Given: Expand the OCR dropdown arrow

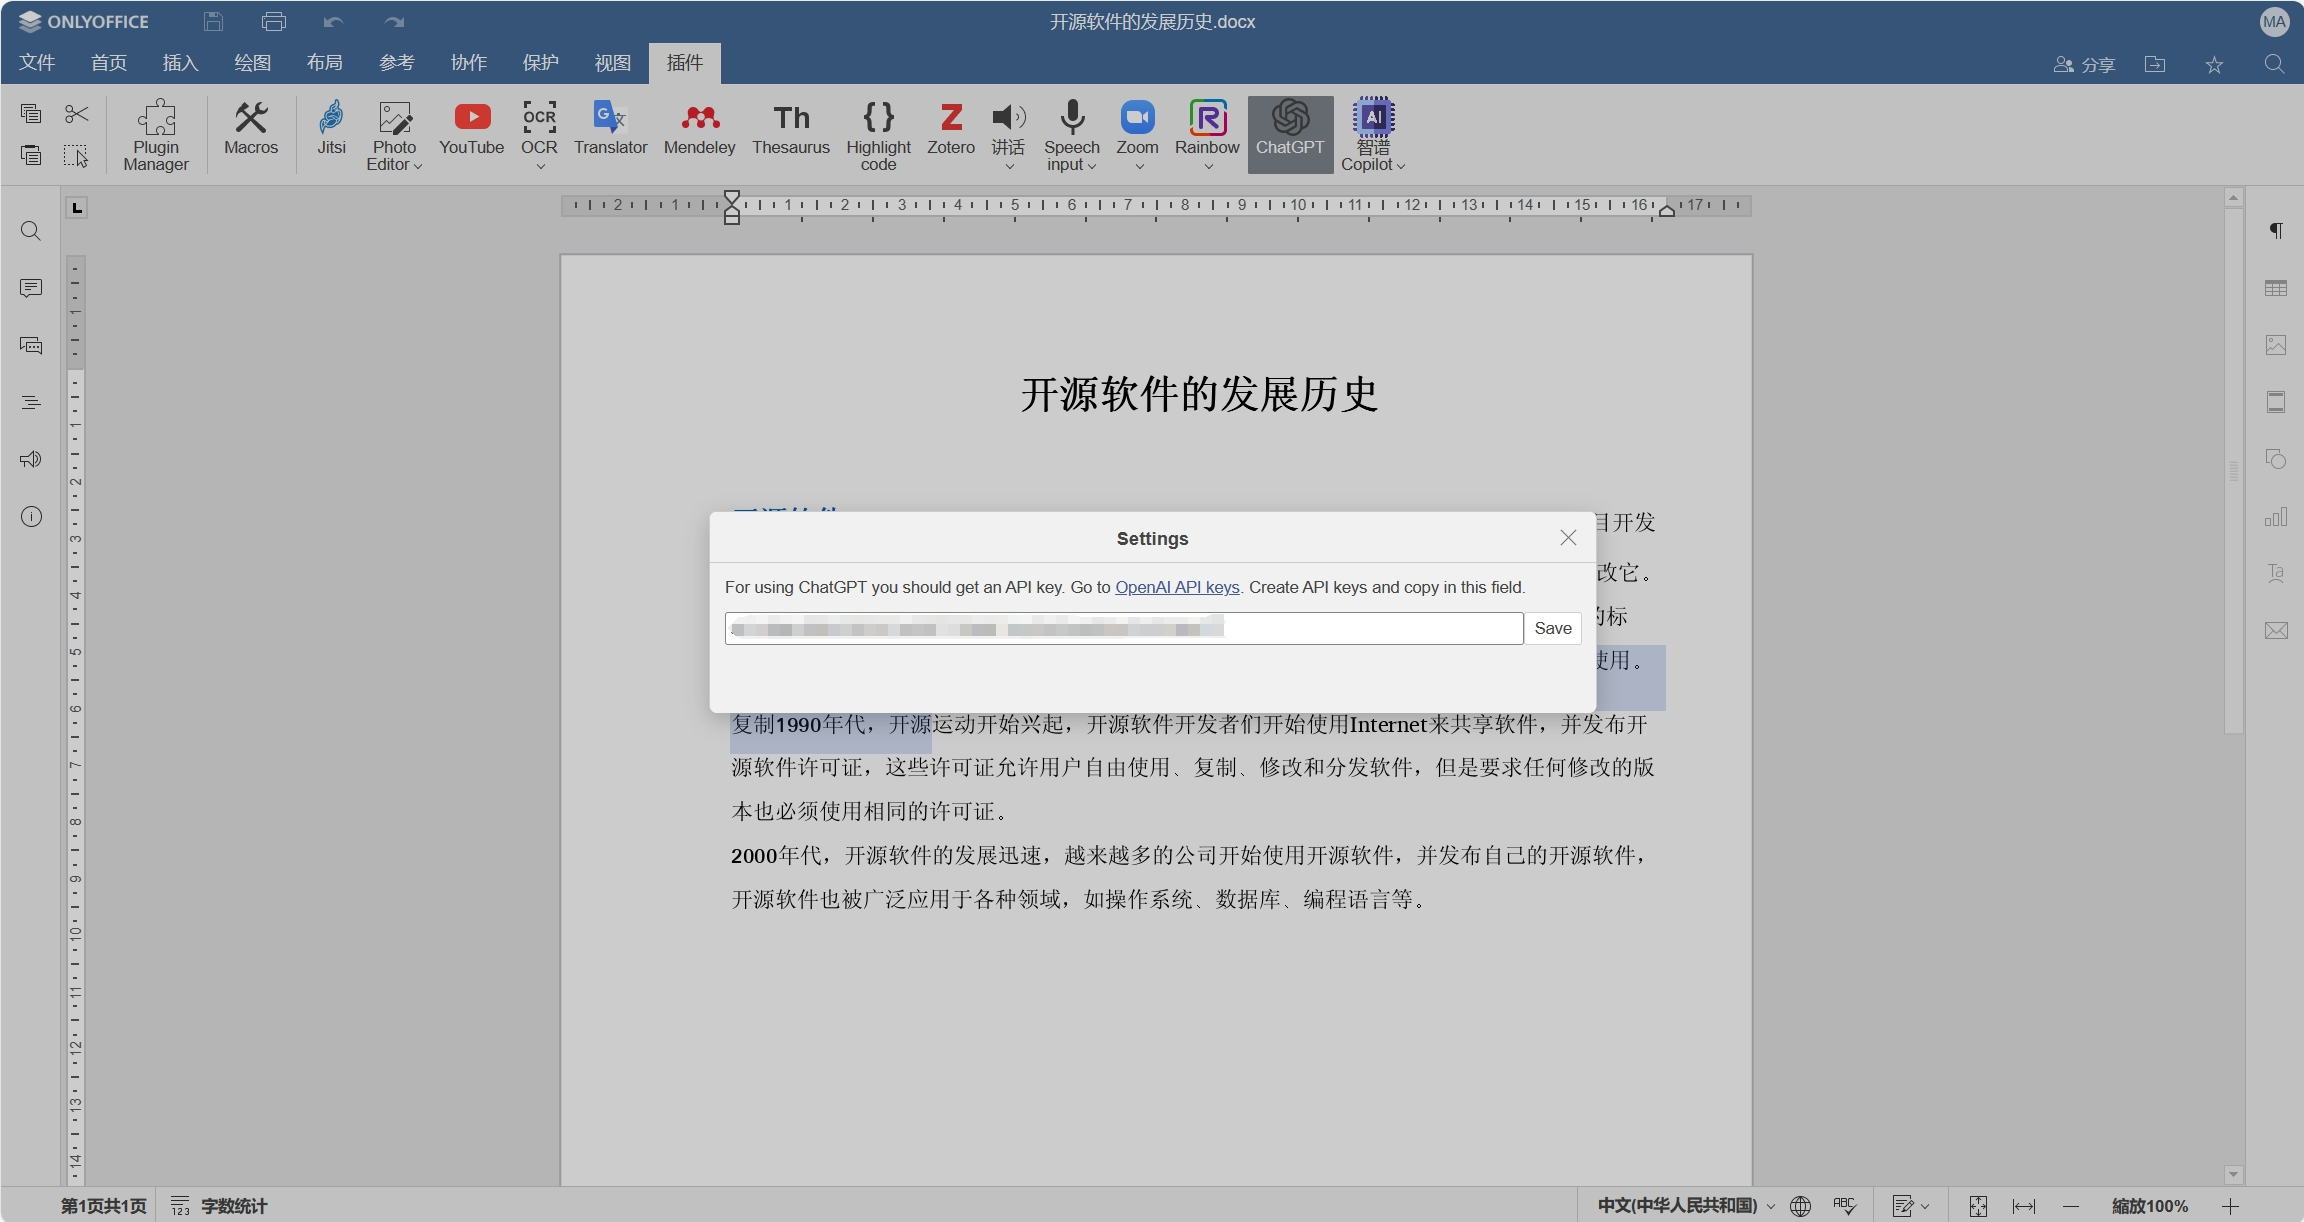Looking at the screenshot, I should pos(540,166).
